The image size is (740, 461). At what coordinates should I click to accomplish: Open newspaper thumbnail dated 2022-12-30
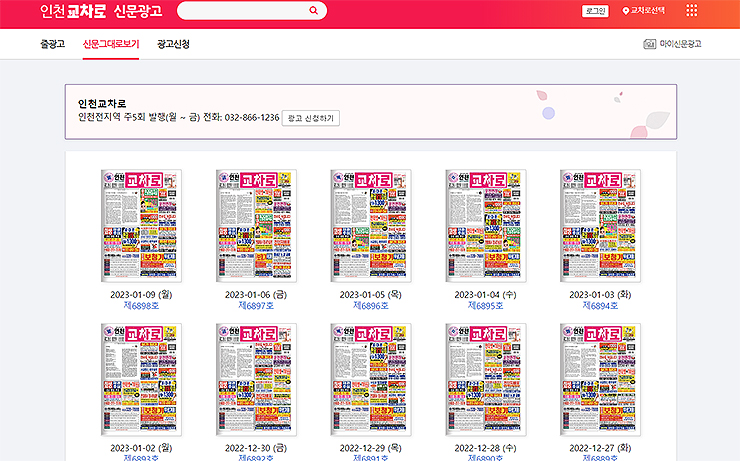pyautogui.click(x=256, y=380)
